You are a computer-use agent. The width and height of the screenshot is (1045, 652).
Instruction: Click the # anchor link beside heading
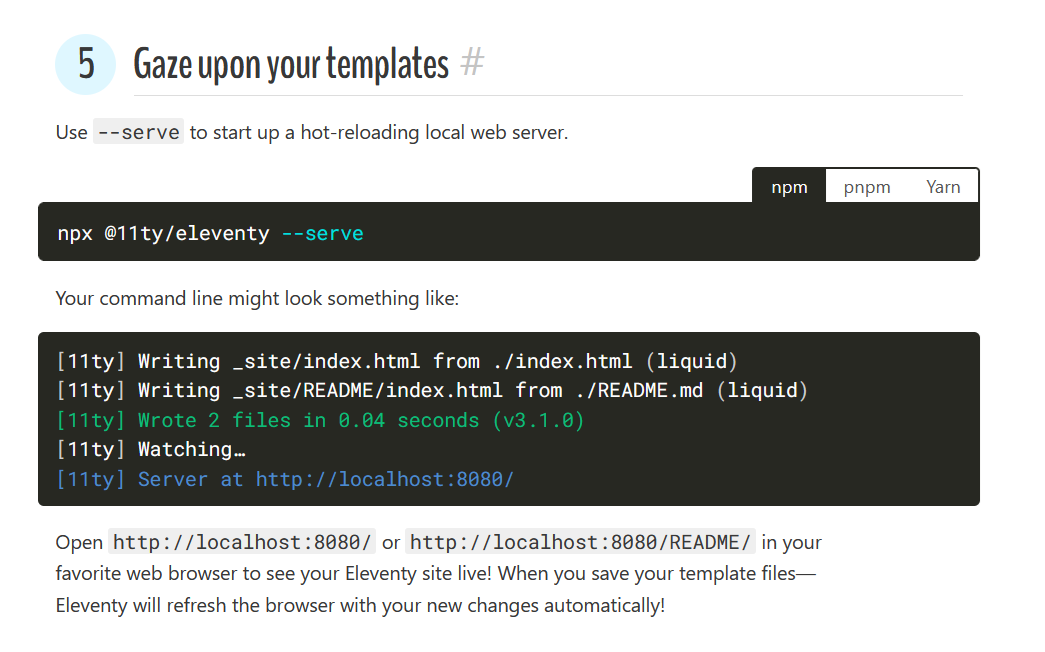(472, 63)
